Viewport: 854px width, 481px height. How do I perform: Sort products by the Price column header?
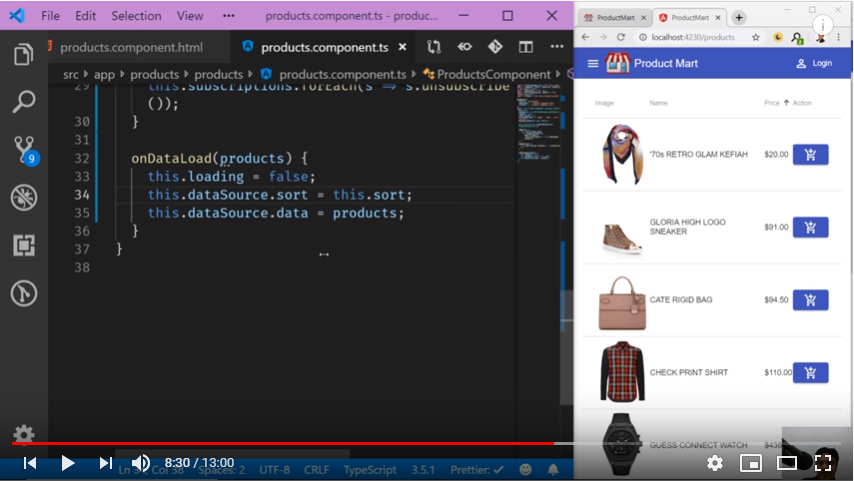[x=771, y=103]
